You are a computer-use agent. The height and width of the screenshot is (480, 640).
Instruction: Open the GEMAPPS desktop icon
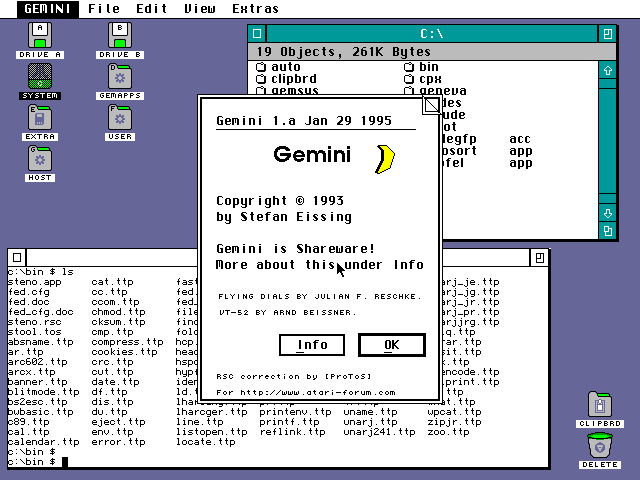[x=120, y=76]
